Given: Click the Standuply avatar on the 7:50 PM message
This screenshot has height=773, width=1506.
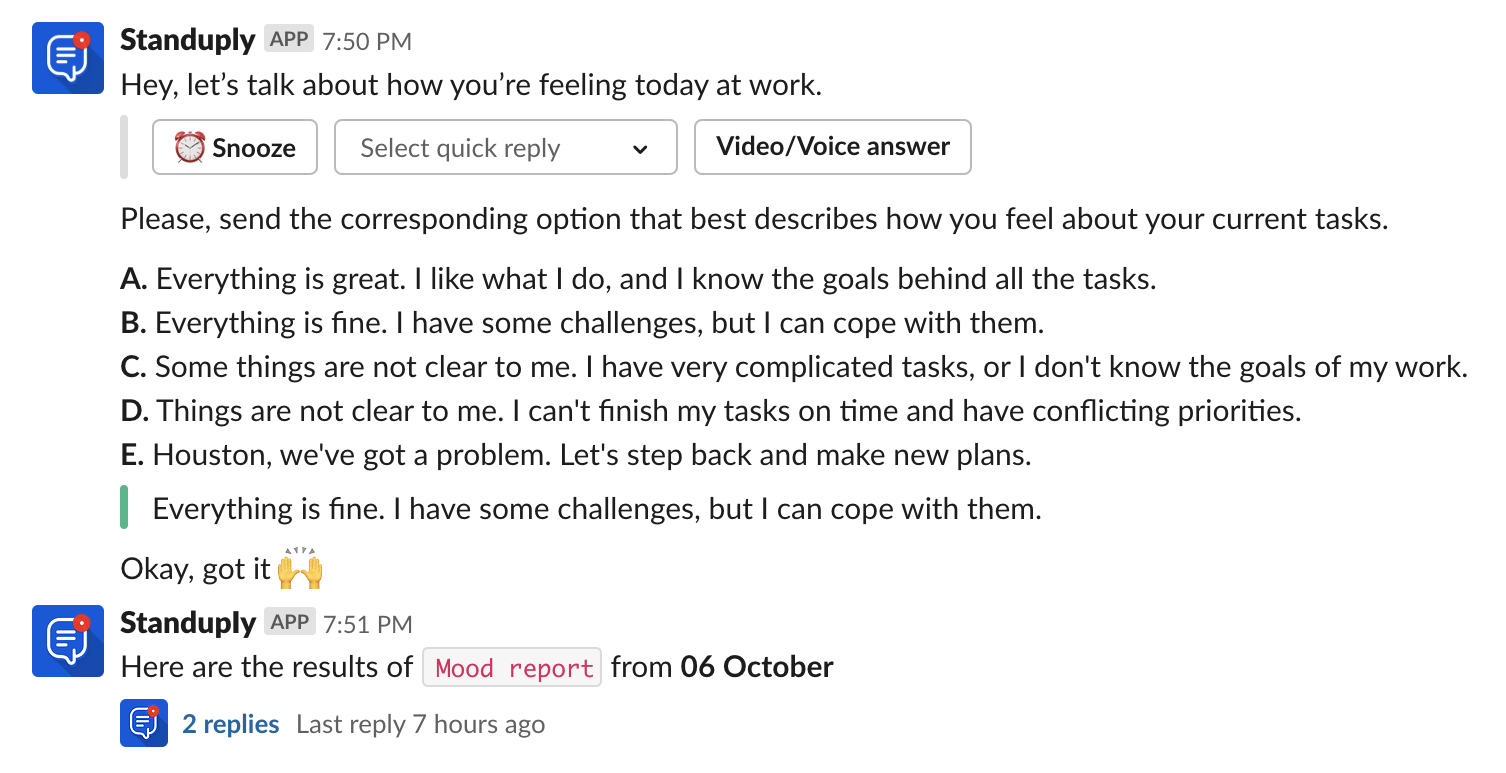Looking at the screenshot, I should click(68, 58).
